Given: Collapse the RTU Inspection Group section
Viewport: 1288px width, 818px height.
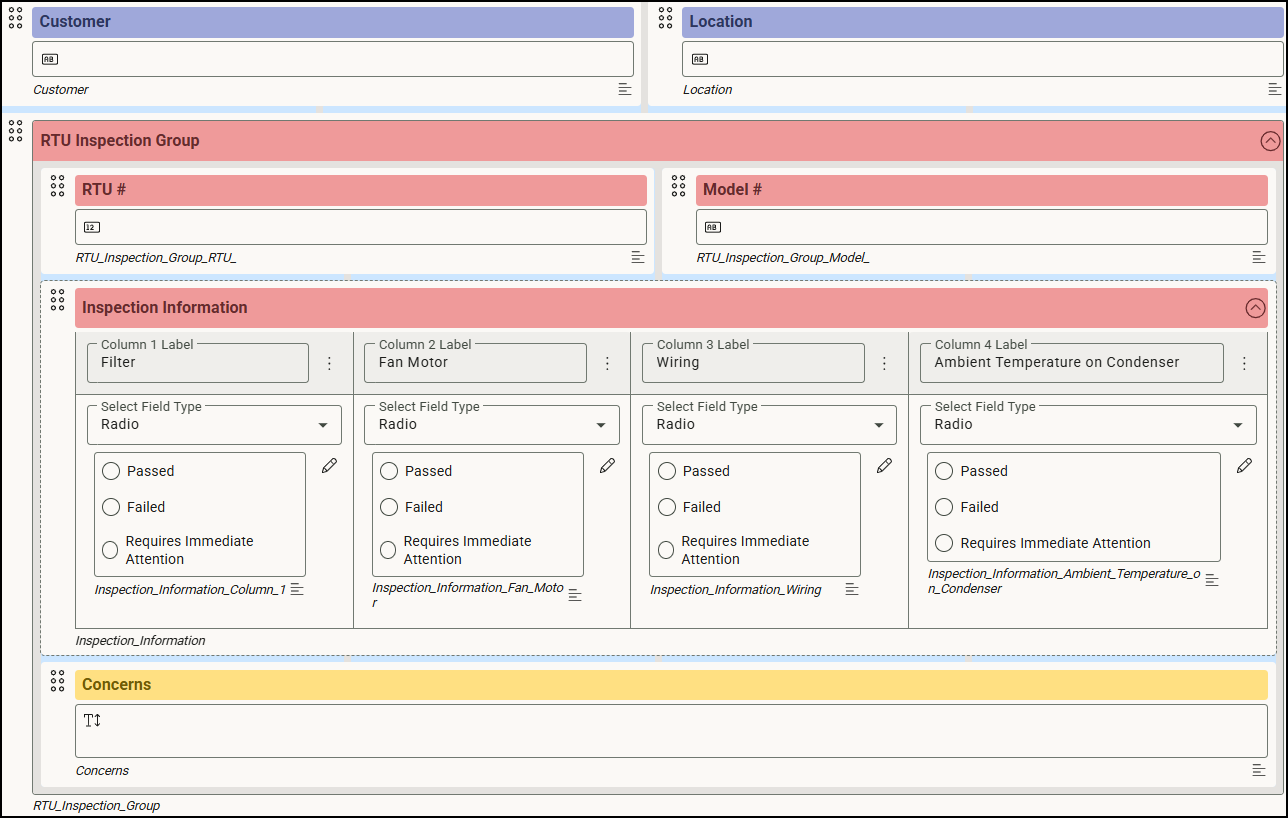Looking at the screenshot, I should tap(1270, 141).
